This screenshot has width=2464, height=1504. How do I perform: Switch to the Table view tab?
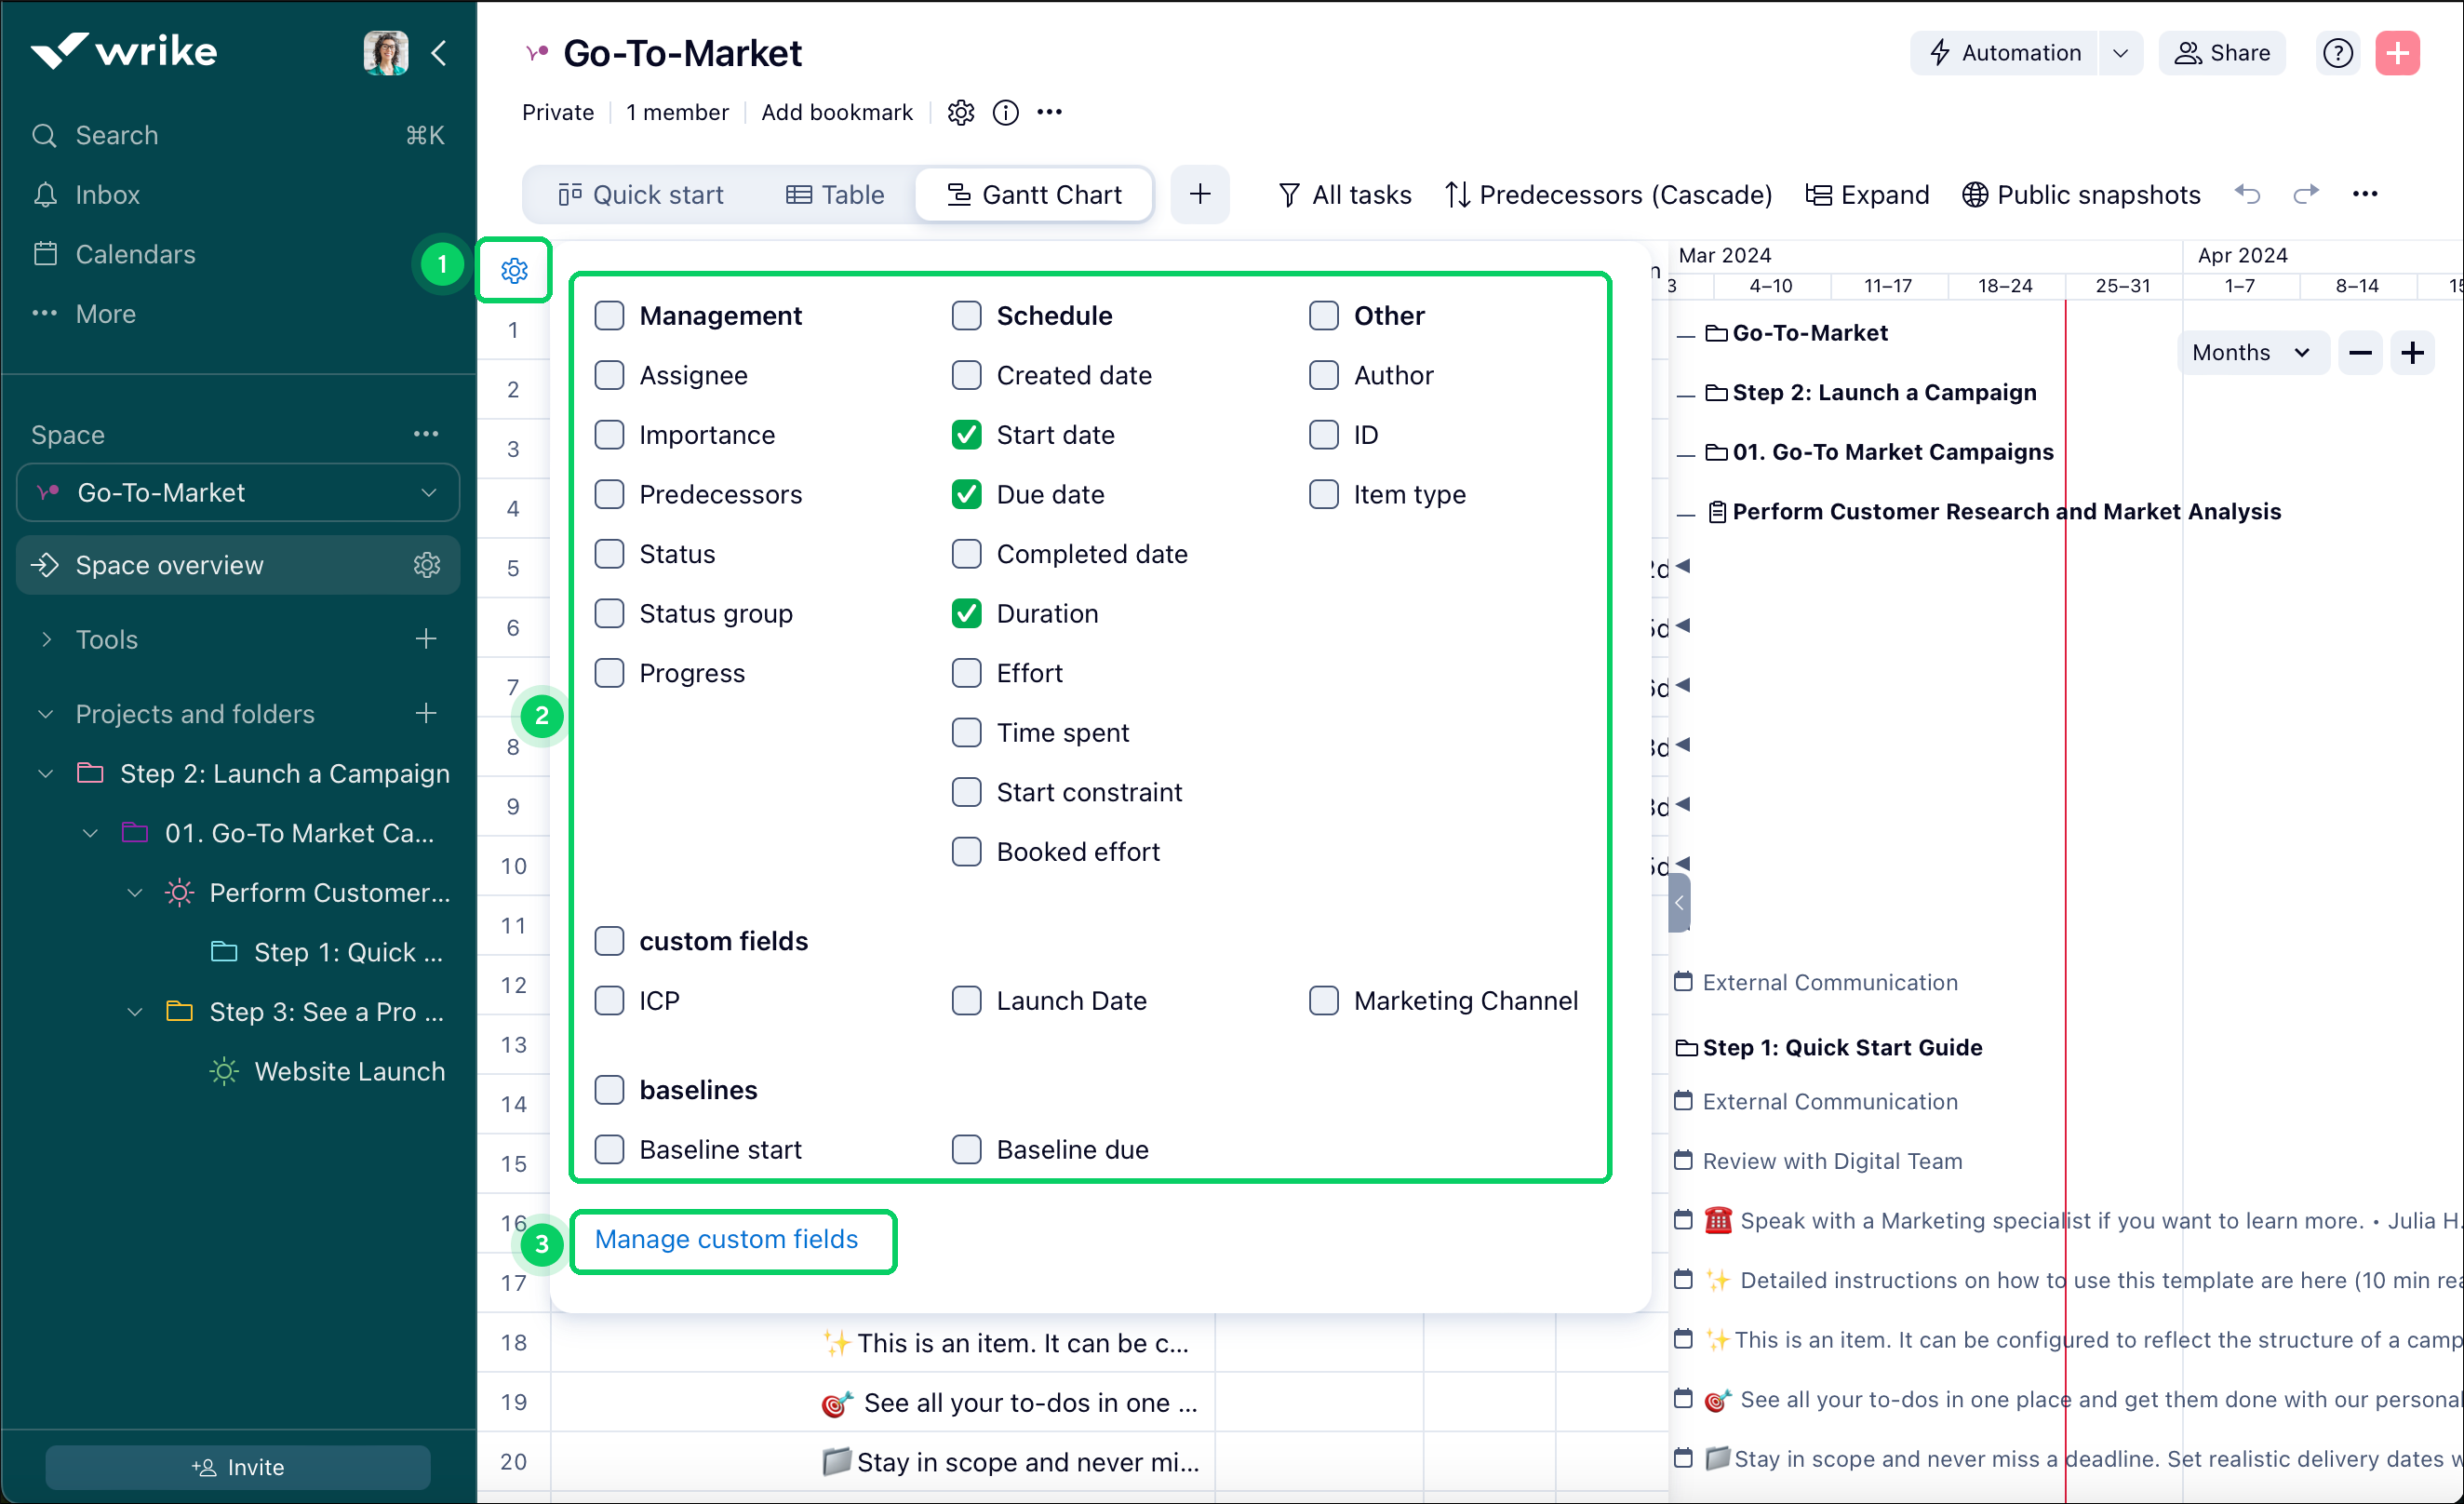point(836,194)
